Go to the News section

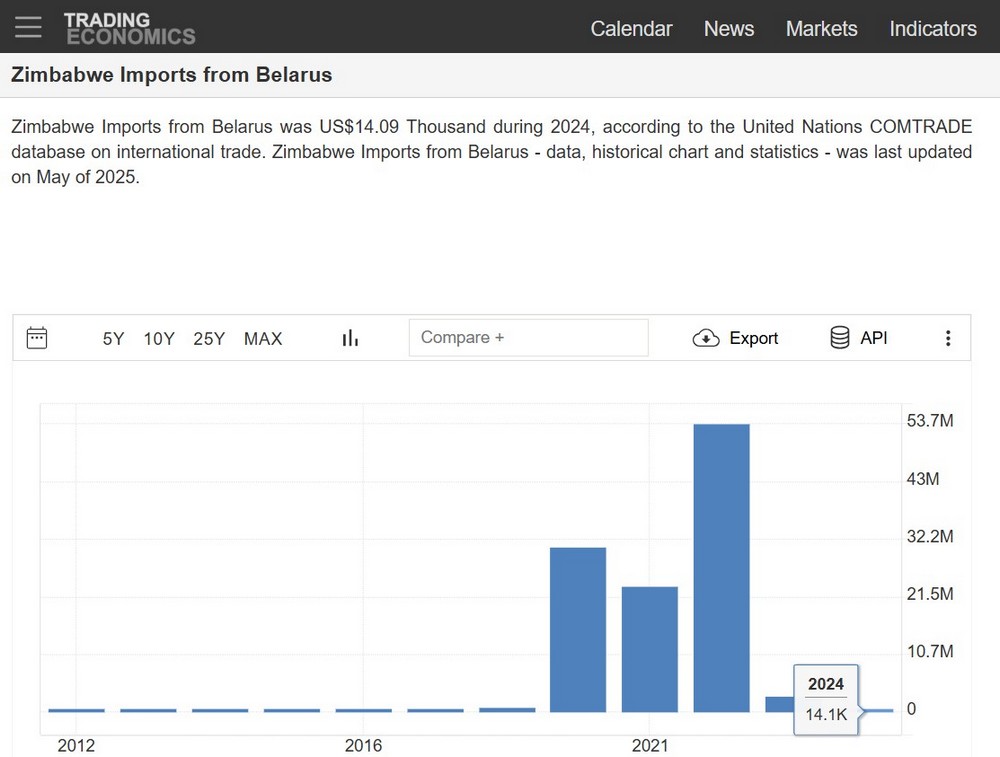point(729,29)
